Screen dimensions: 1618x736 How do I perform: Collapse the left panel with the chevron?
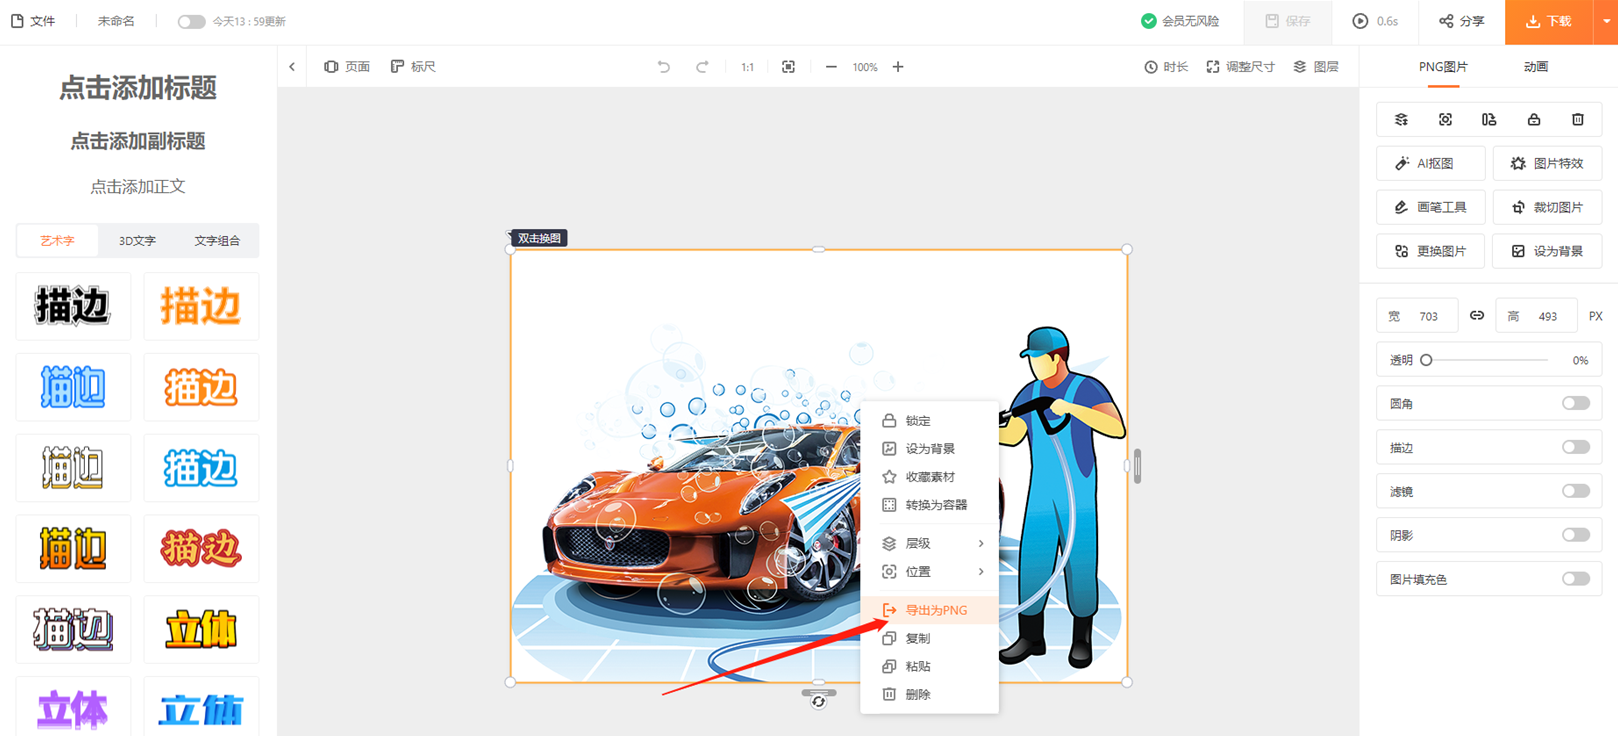292,67
